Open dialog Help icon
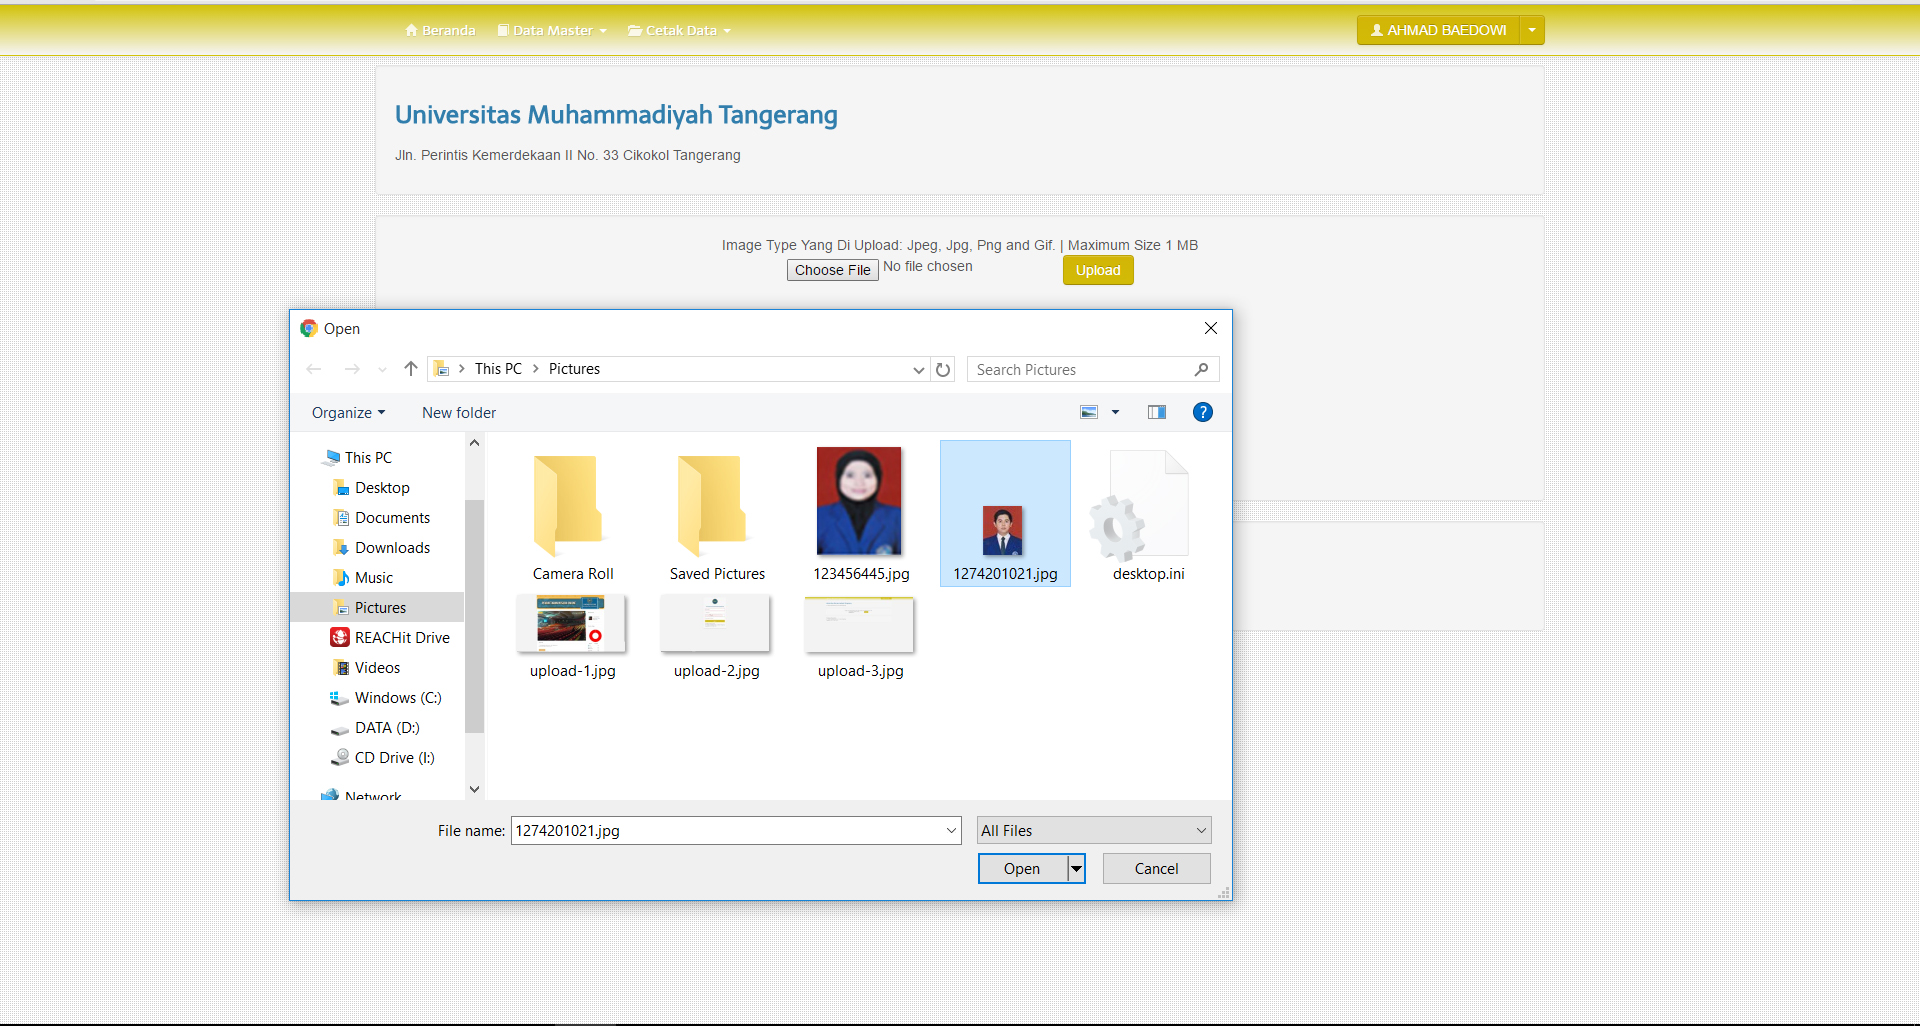Image resolution: width=1920 pixels, height=1026 pixels. click(1203, 412)
